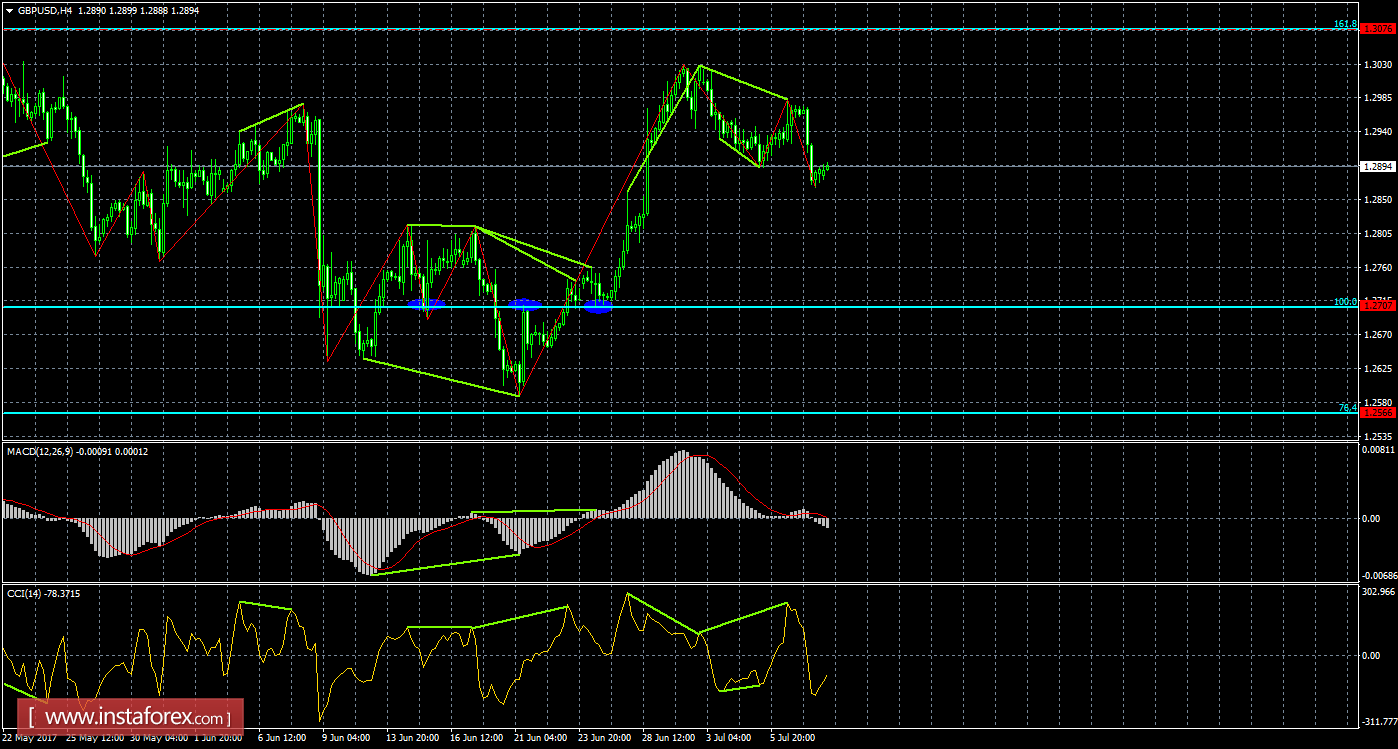Click the 9 Jun 04:00 time label

[x=346, y=738]
